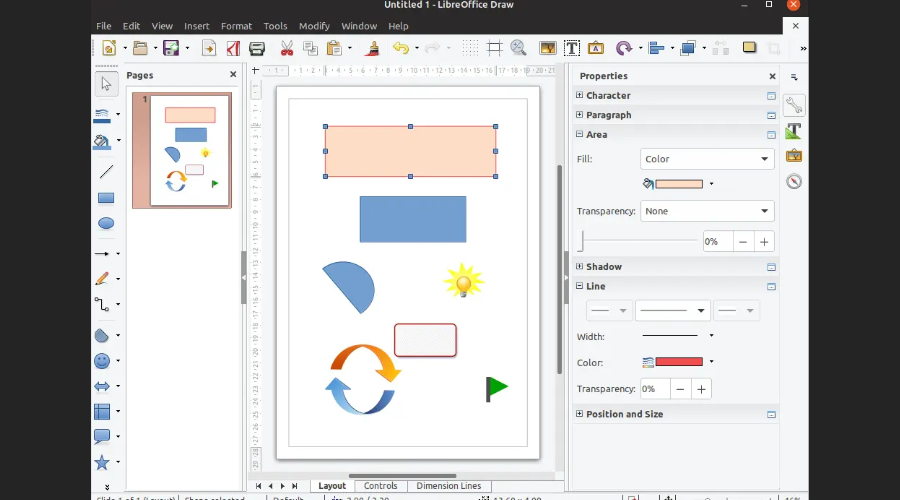
Task: Open the Transparency None dropdown
Action: click(x=706, y=211)
